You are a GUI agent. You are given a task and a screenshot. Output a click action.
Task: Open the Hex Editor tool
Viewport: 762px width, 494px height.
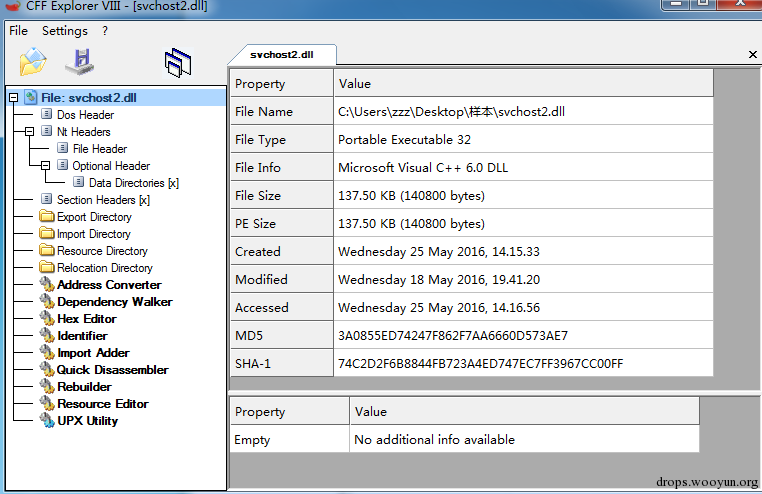[x=87, y=319]
